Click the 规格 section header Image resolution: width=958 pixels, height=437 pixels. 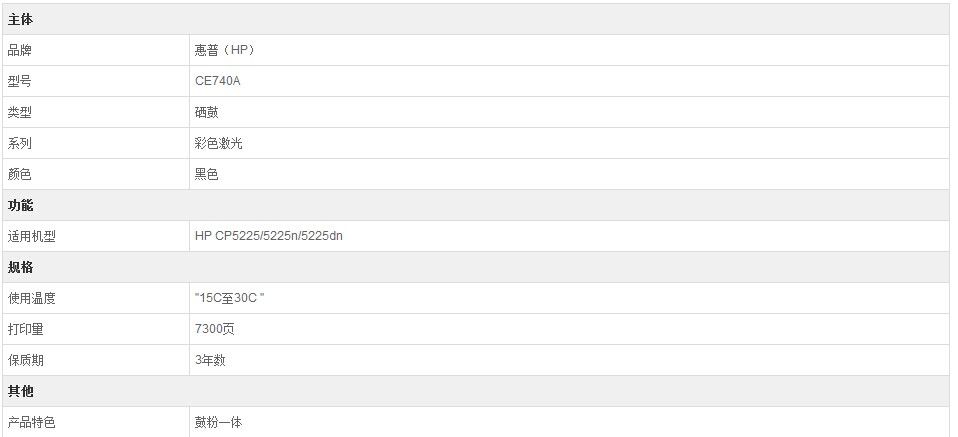click(x=21, y=267)
